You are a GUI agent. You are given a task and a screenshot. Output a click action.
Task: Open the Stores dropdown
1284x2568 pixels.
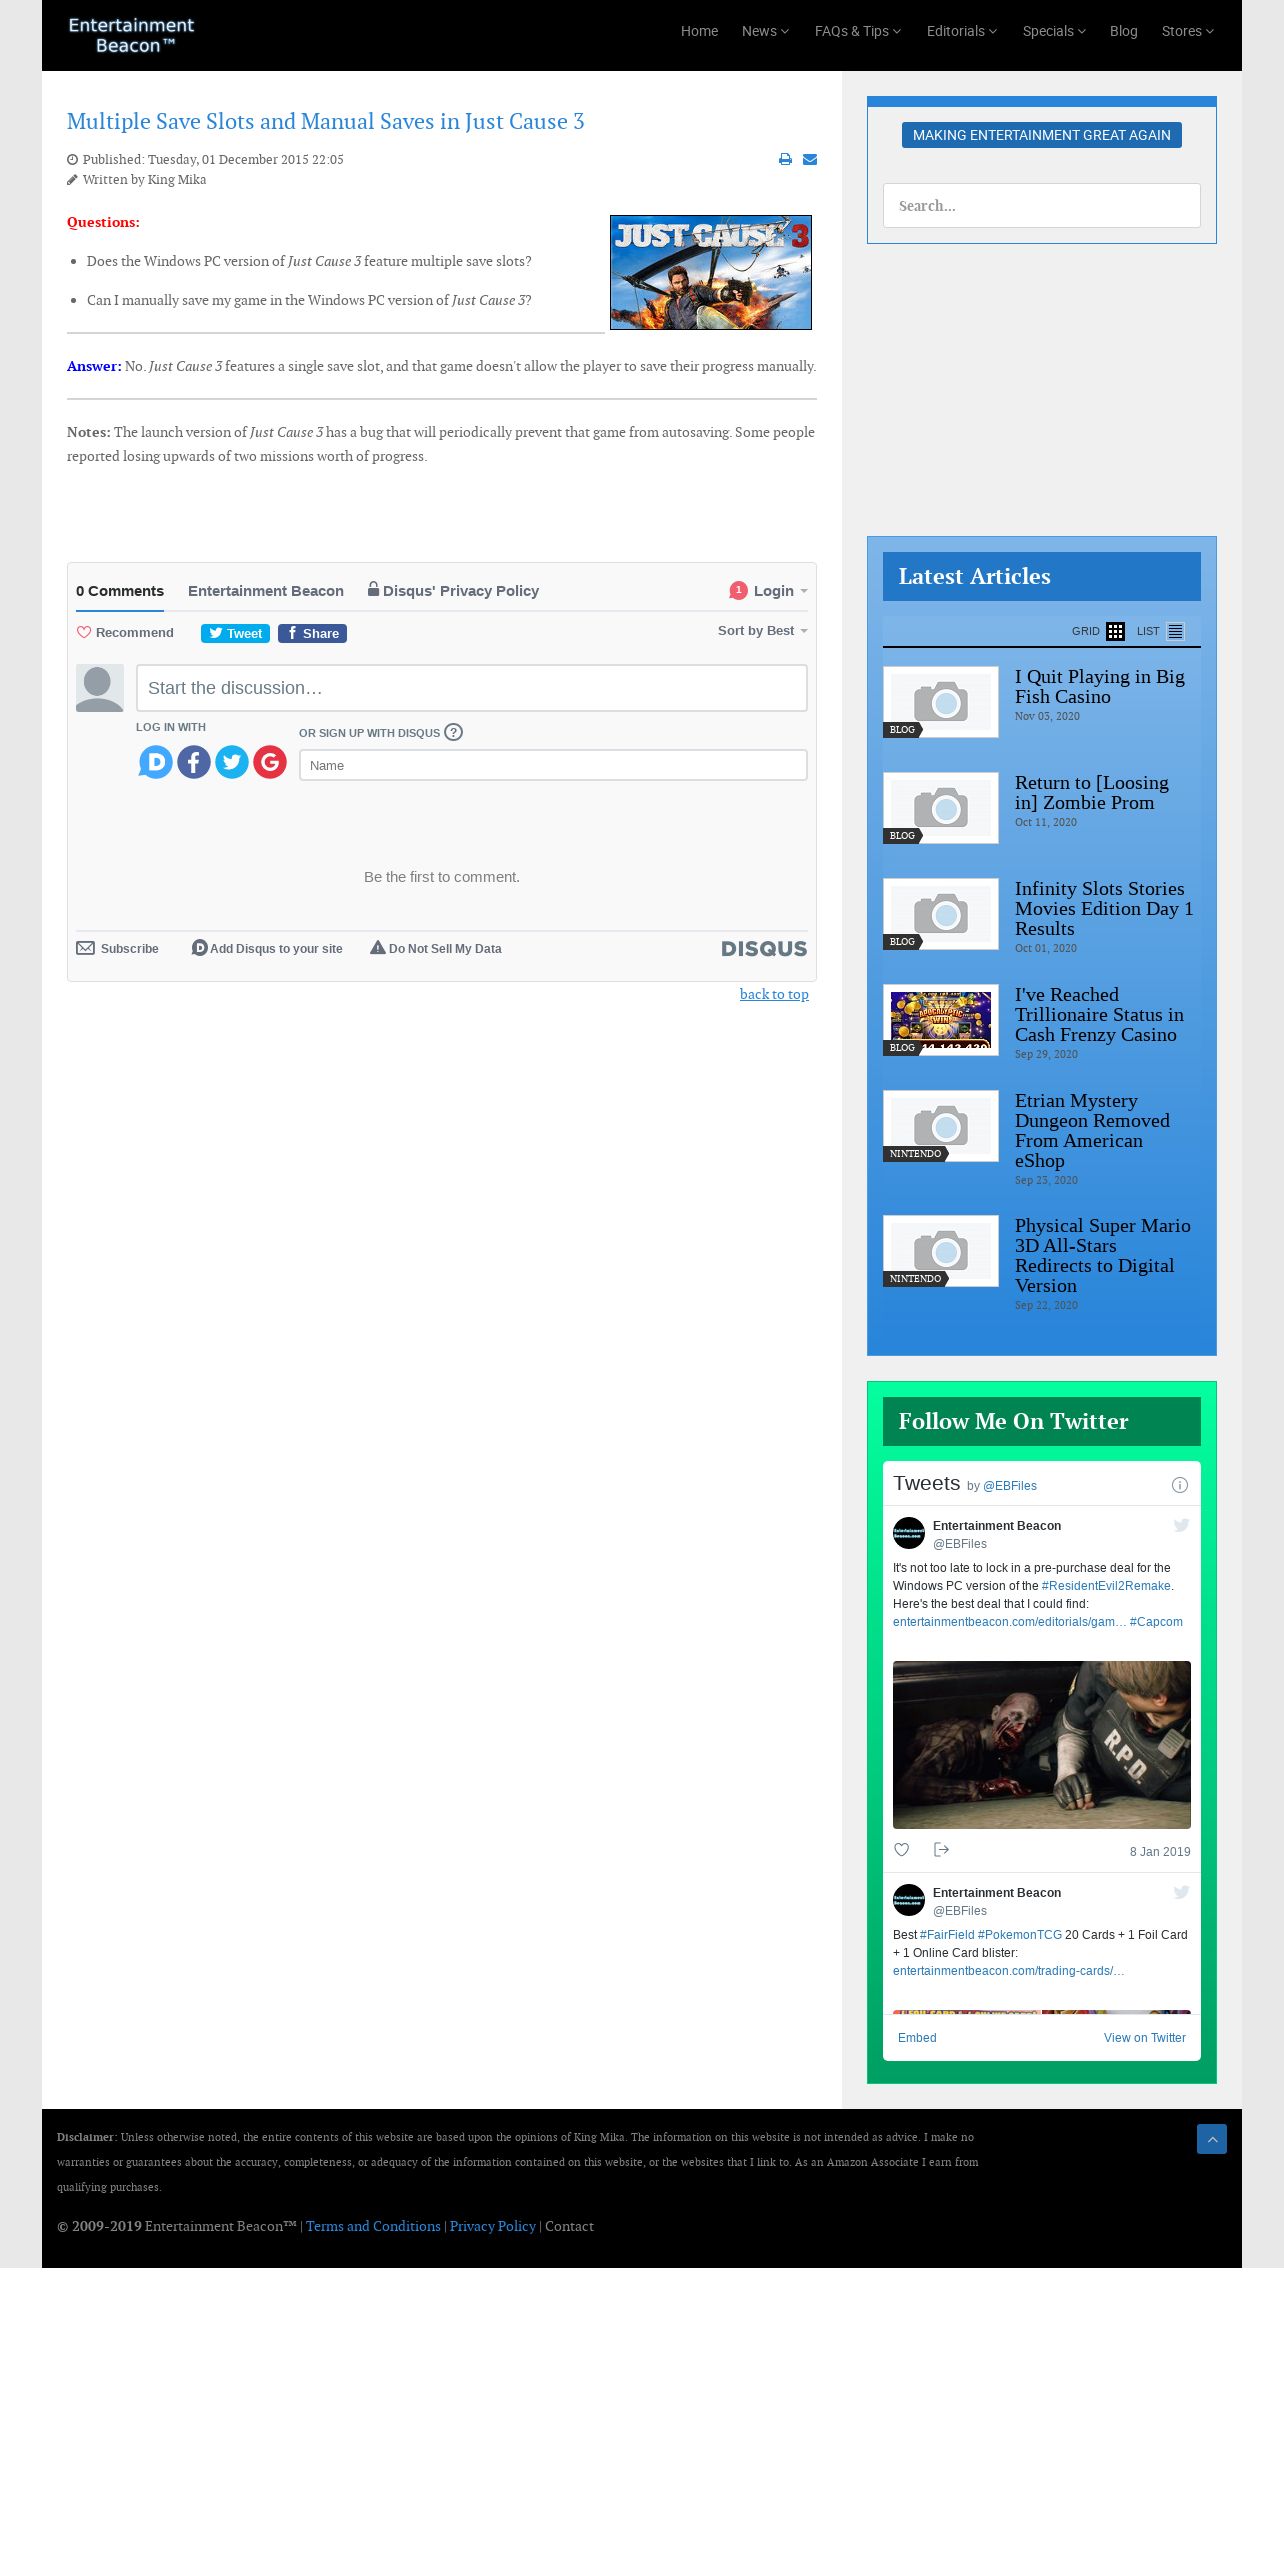[x=1188, y=31]
